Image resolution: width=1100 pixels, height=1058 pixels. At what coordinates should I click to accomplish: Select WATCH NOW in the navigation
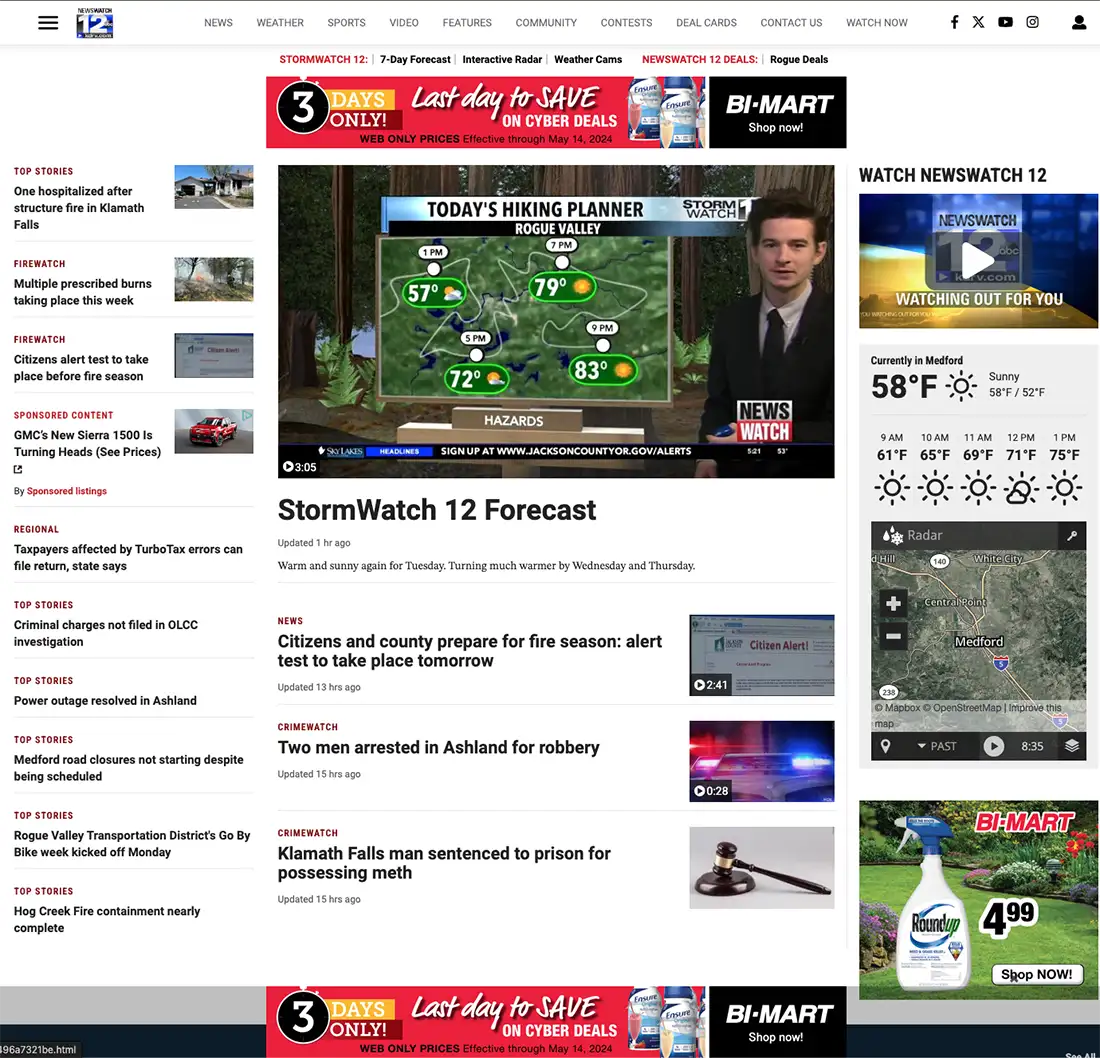pos(877,22)
